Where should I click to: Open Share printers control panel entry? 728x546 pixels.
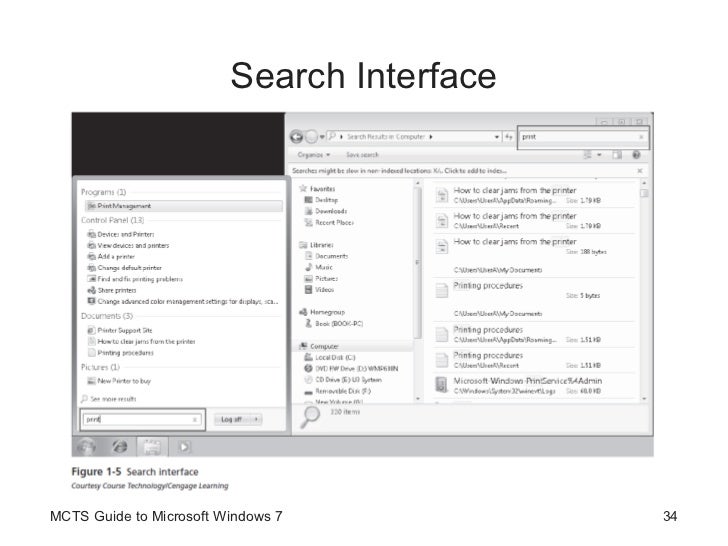point(112,290)
